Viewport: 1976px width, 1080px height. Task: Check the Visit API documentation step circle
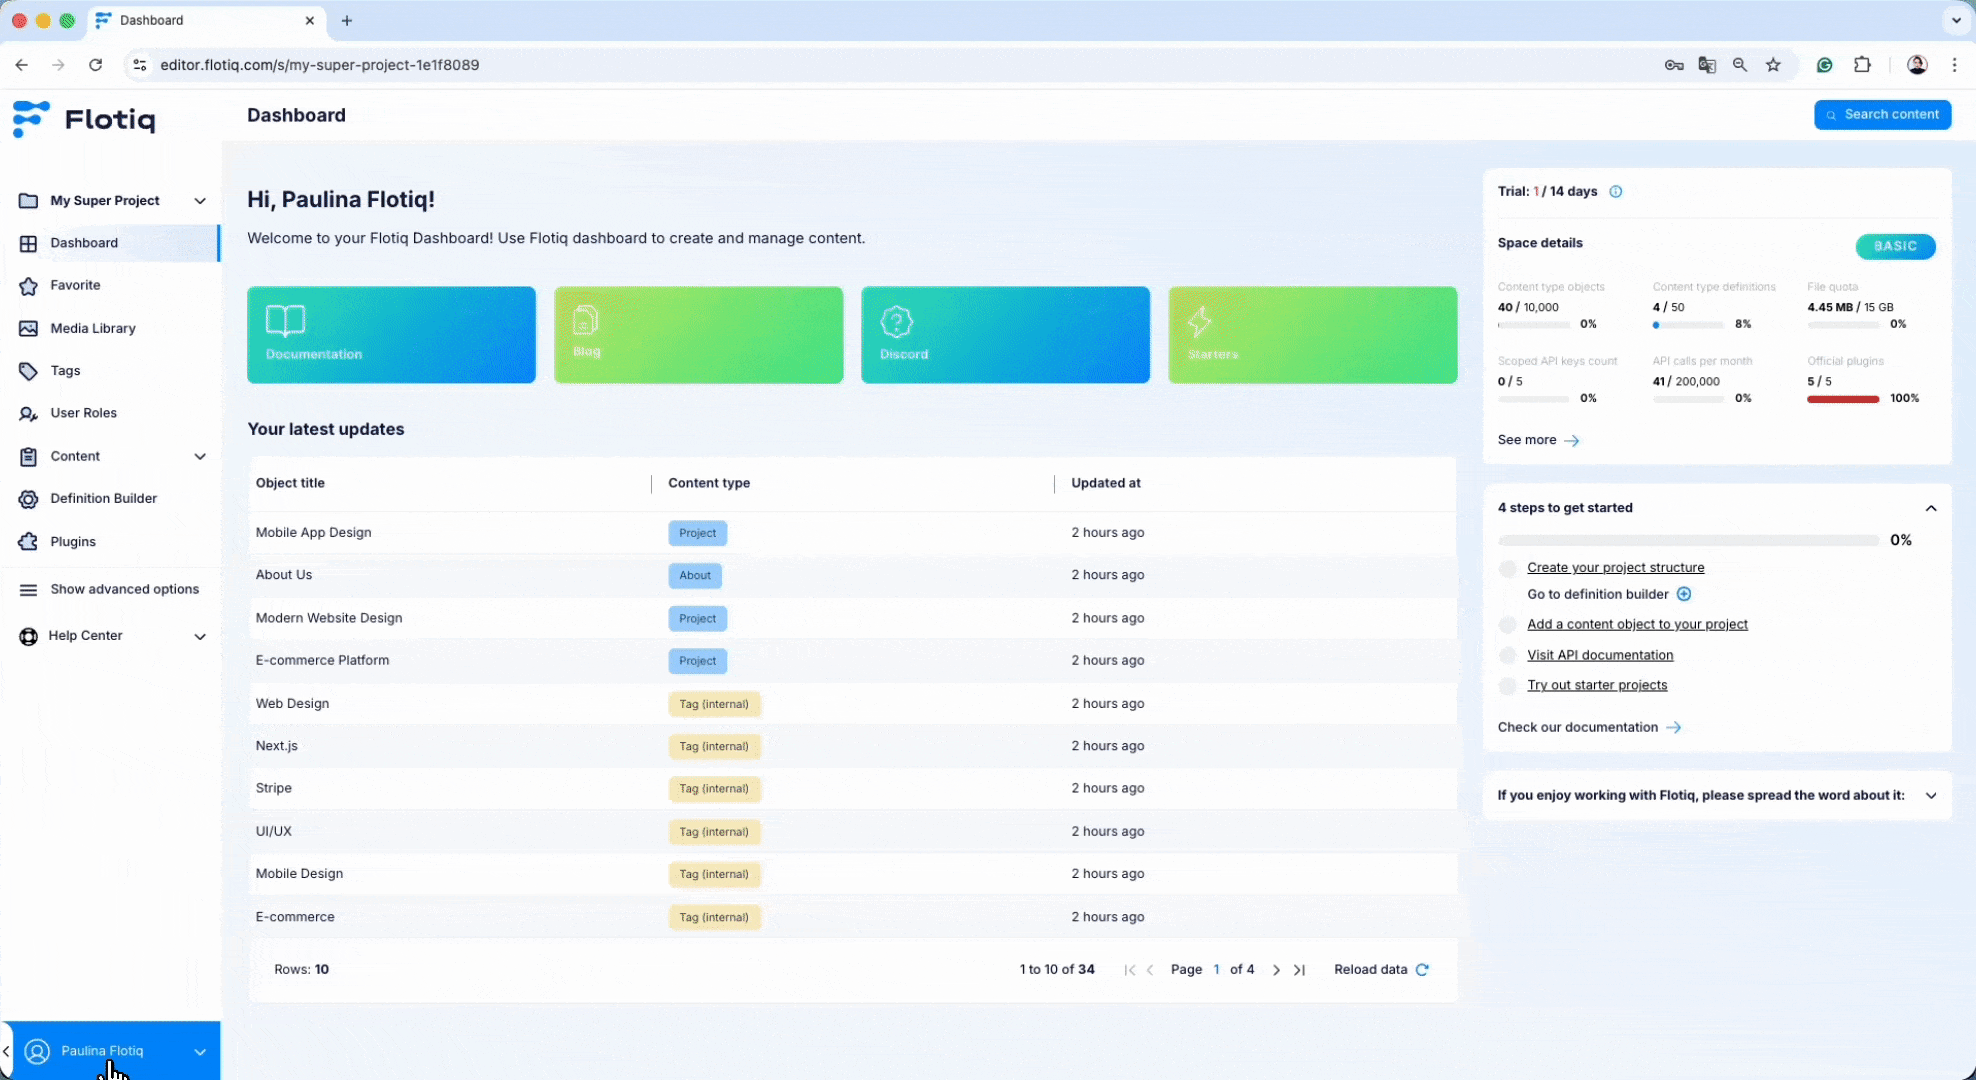pyautogui.click(x=1508, y=656)
